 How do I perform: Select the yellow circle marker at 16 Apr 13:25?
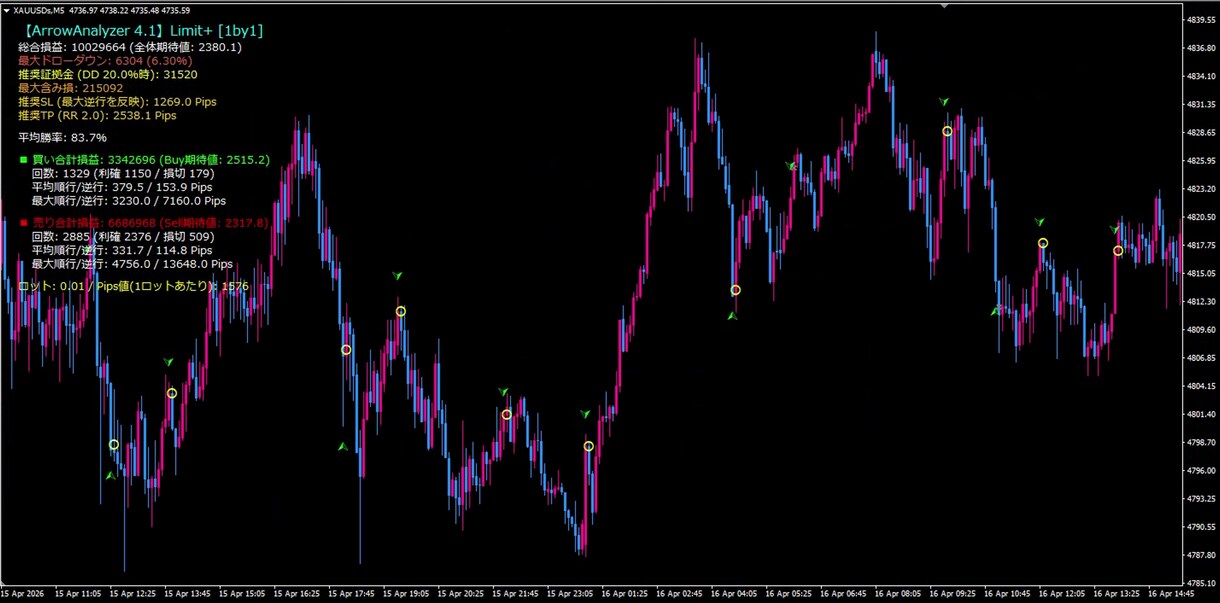1118,251
